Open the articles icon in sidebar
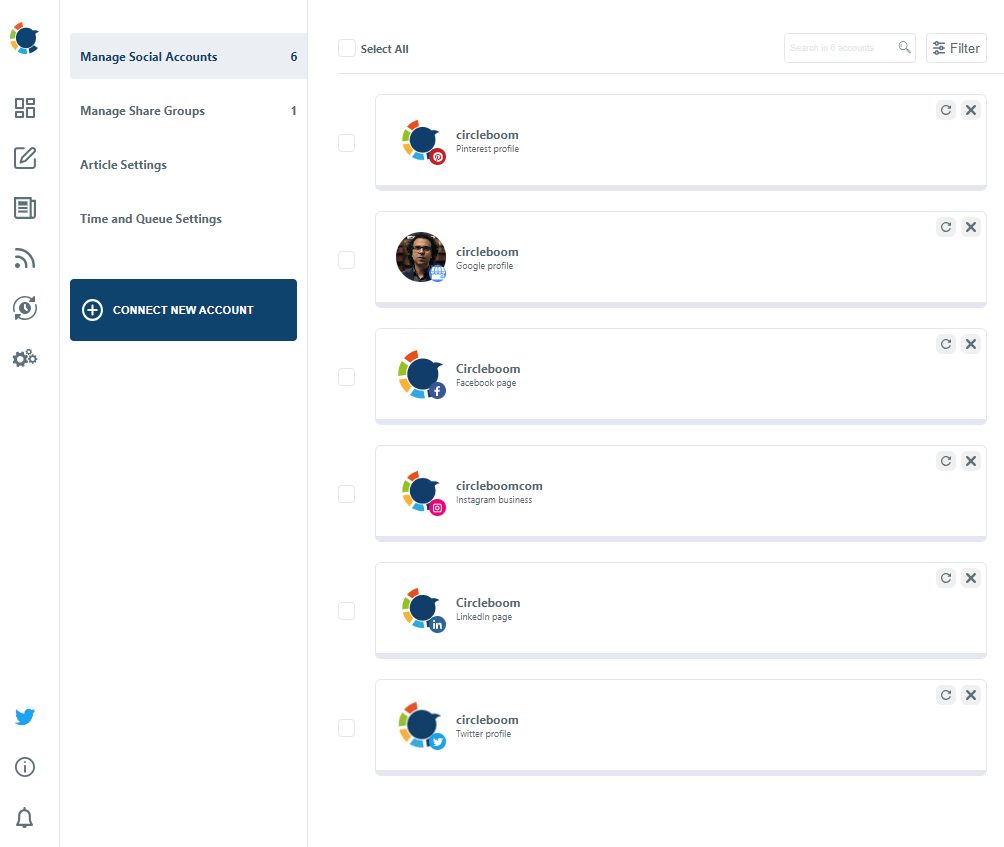The image size is (1004, 847). (24, 208)
